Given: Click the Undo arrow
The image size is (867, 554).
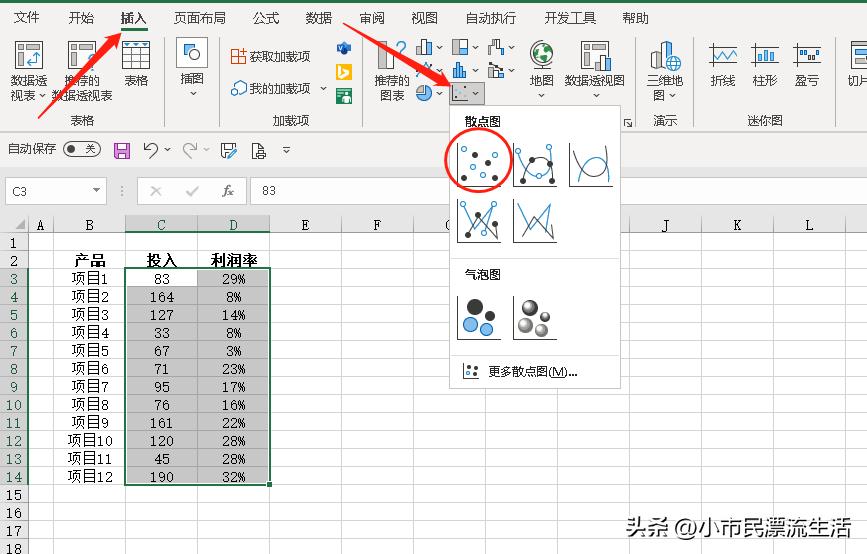Looking at the screenshot, I should (150, 150).
